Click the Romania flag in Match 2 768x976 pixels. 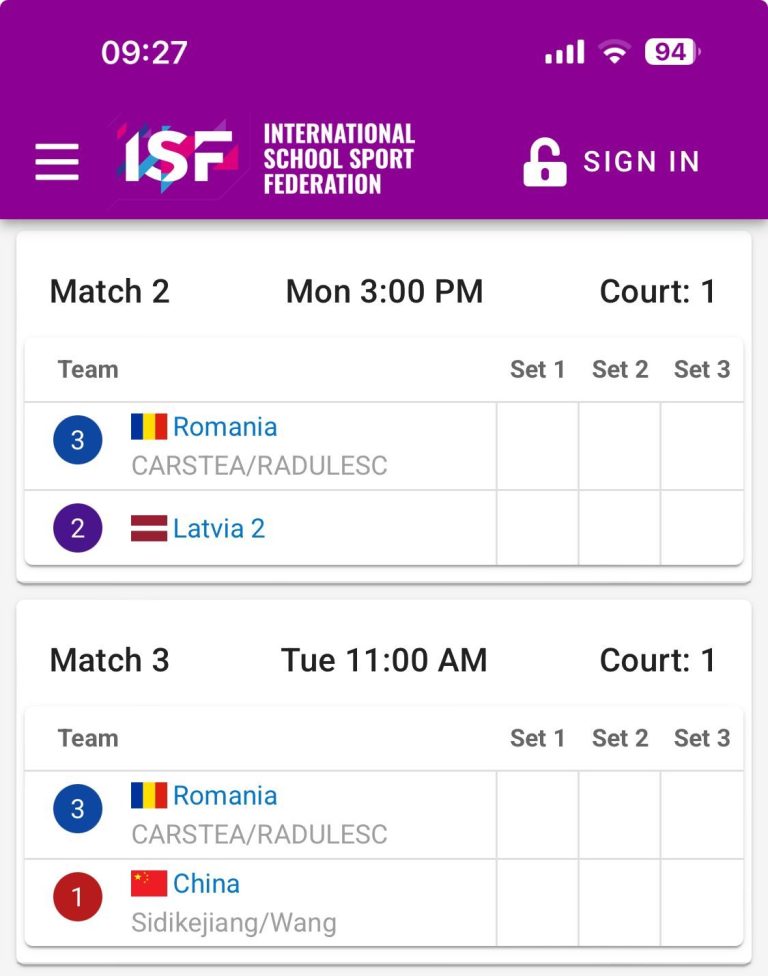pos(149,426)
